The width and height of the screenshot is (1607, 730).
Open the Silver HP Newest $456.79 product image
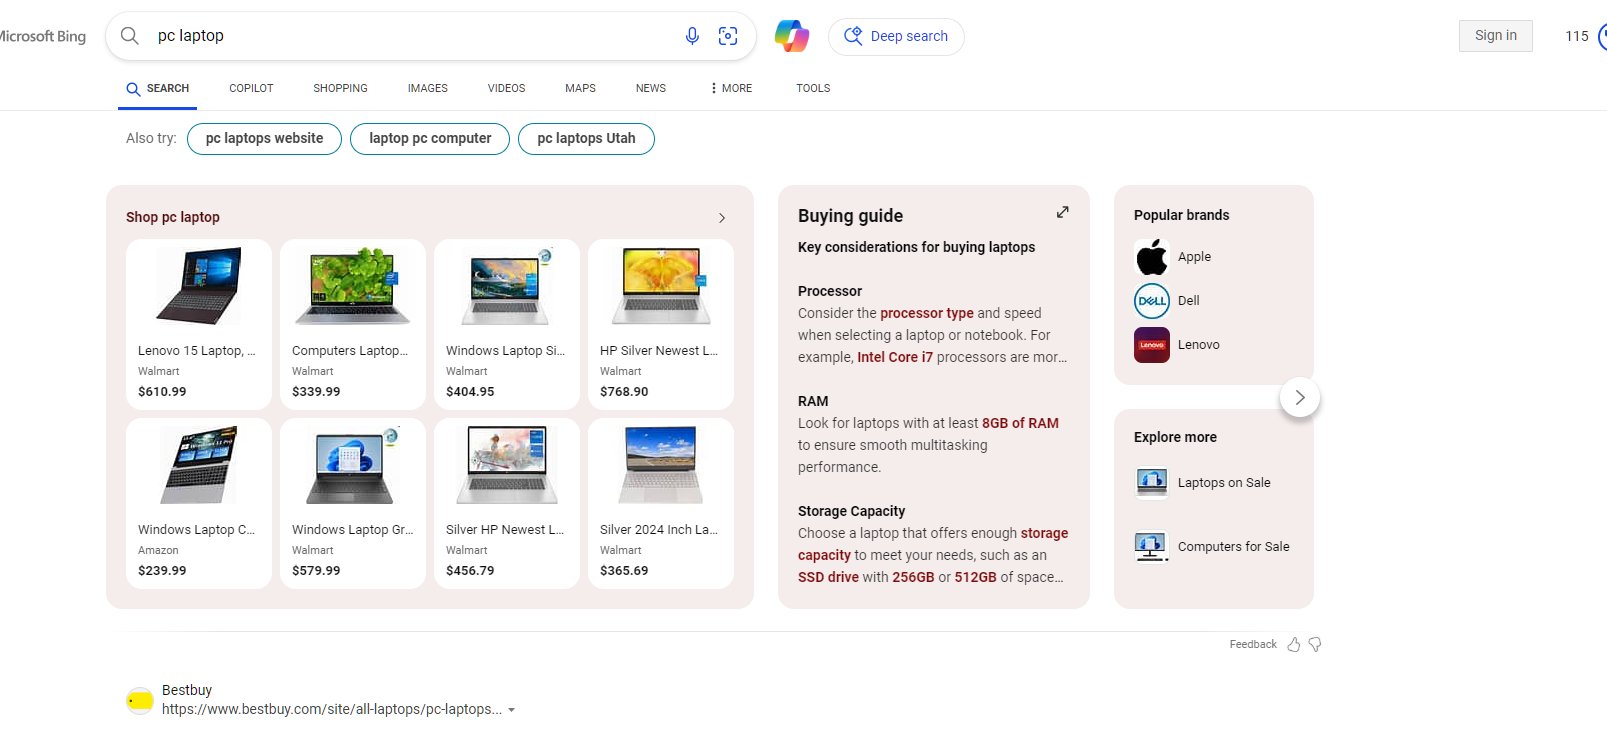507,466
